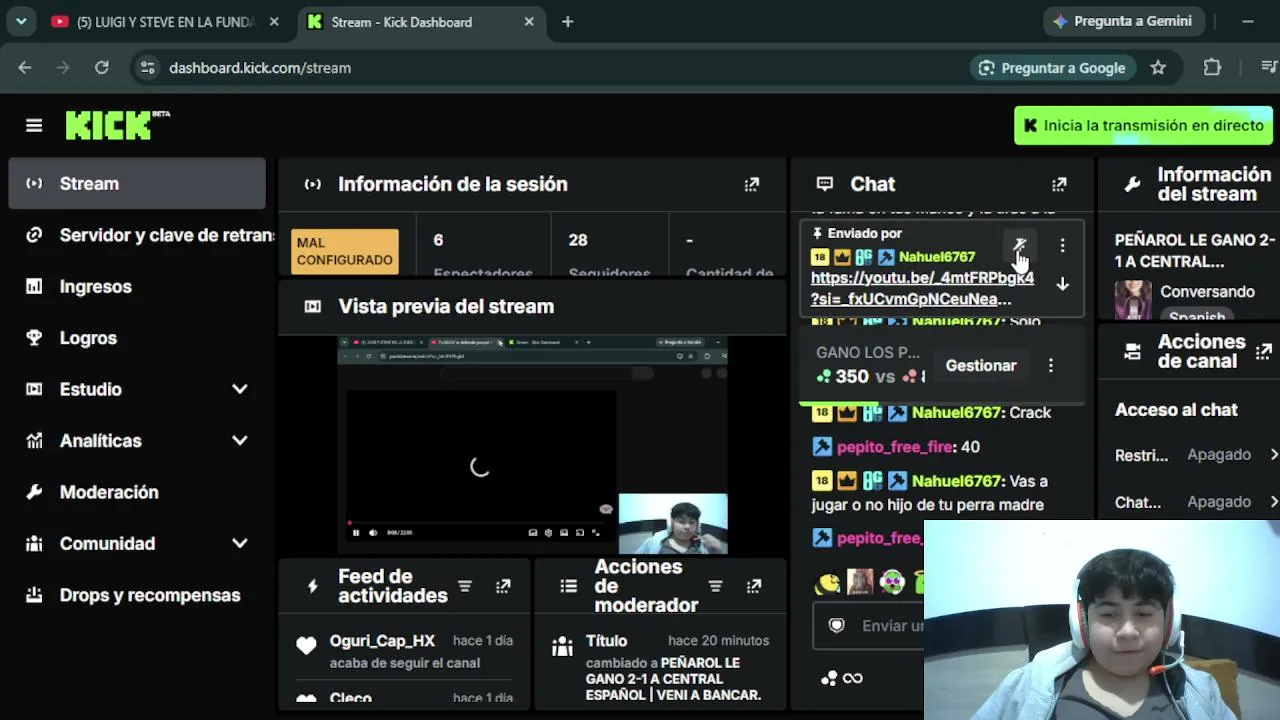Open Moderación from the sidebar
Viewport: 1280px width, 720px height.
tap(137, 492)
